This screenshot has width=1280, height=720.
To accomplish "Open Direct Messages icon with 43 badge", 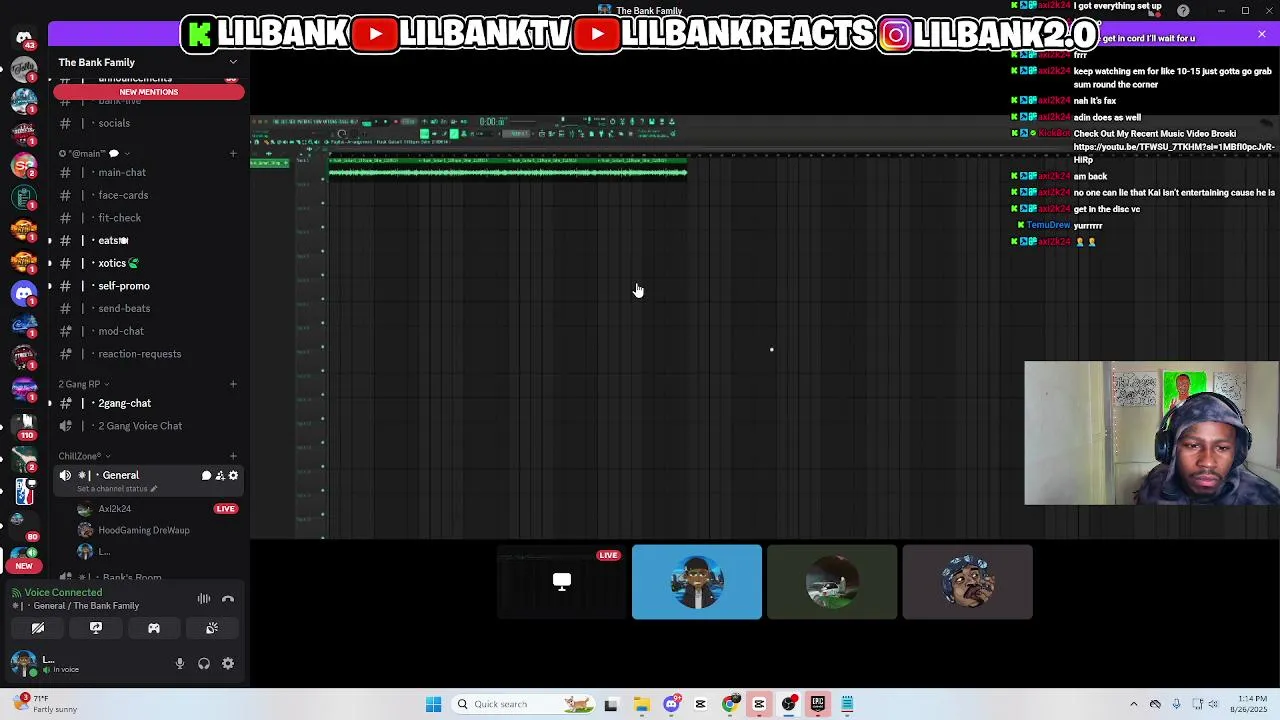I will (24, 38).
